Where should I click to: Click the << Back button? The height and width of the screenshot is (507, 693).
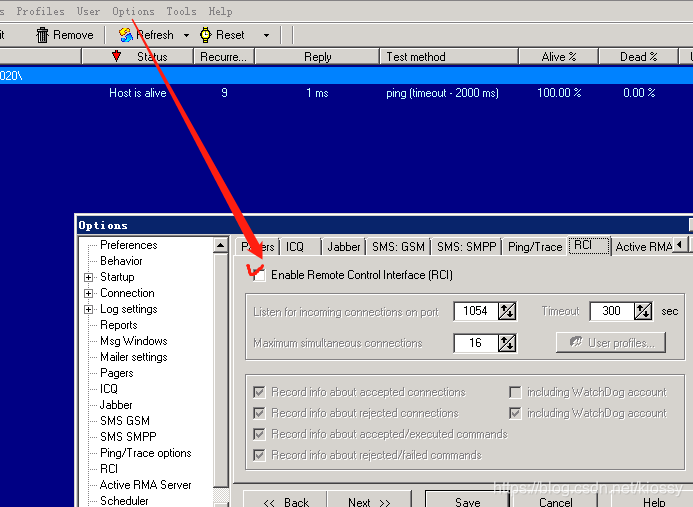tap(285, 499)
